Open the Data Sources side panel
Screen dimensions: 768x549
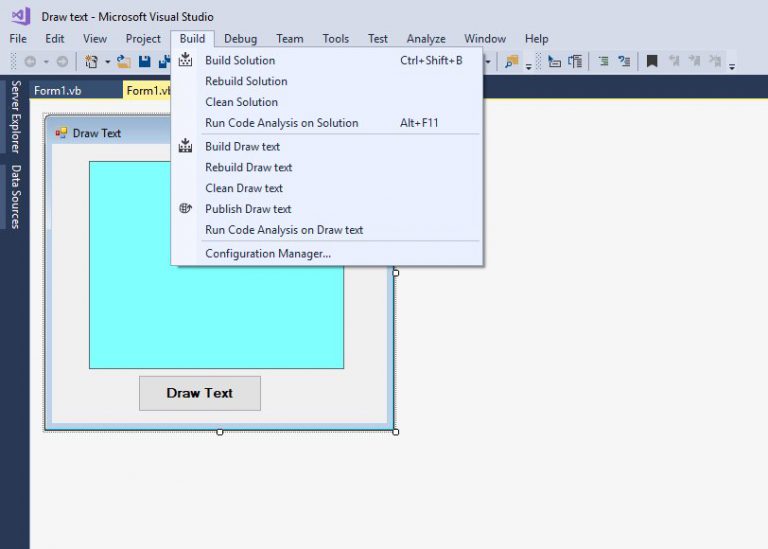[16, 197]
